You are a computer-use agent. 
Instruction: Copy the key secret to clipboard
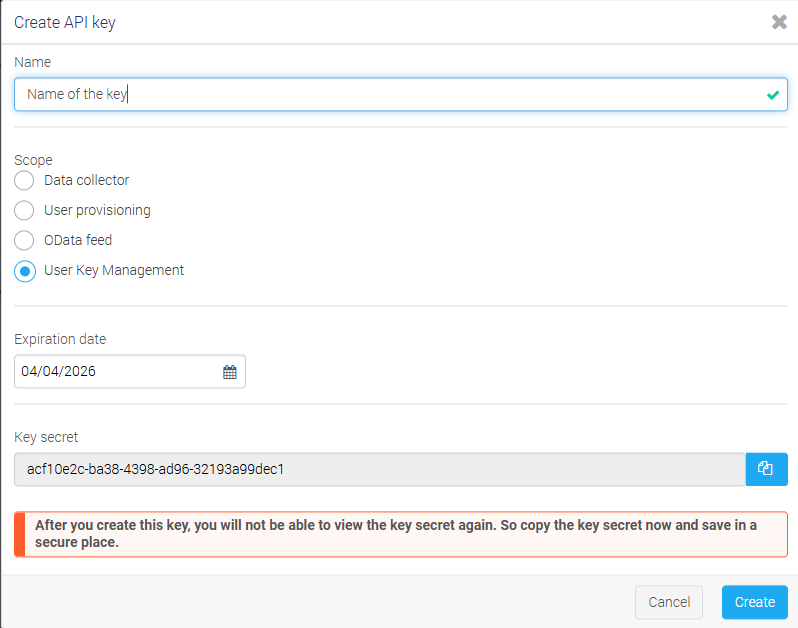click(766, 469)
